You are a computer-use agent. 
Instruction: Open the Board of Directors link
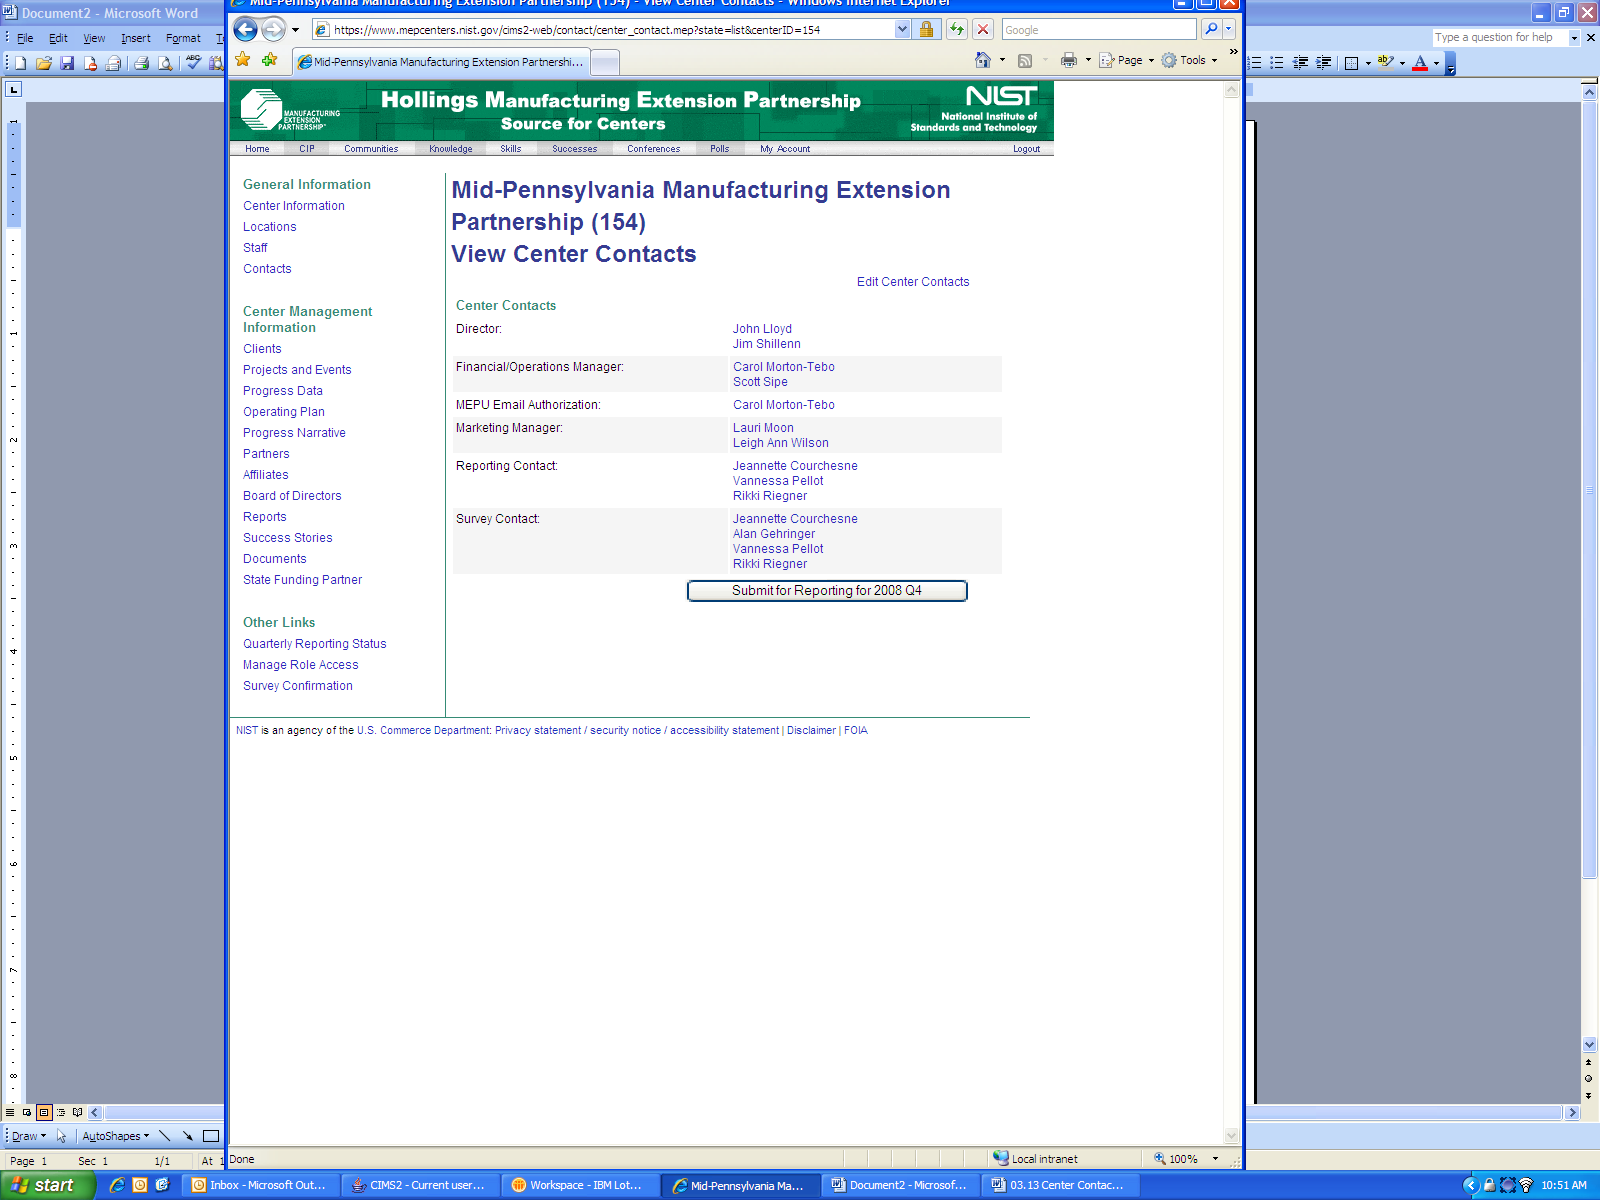(x=292, y=496)
